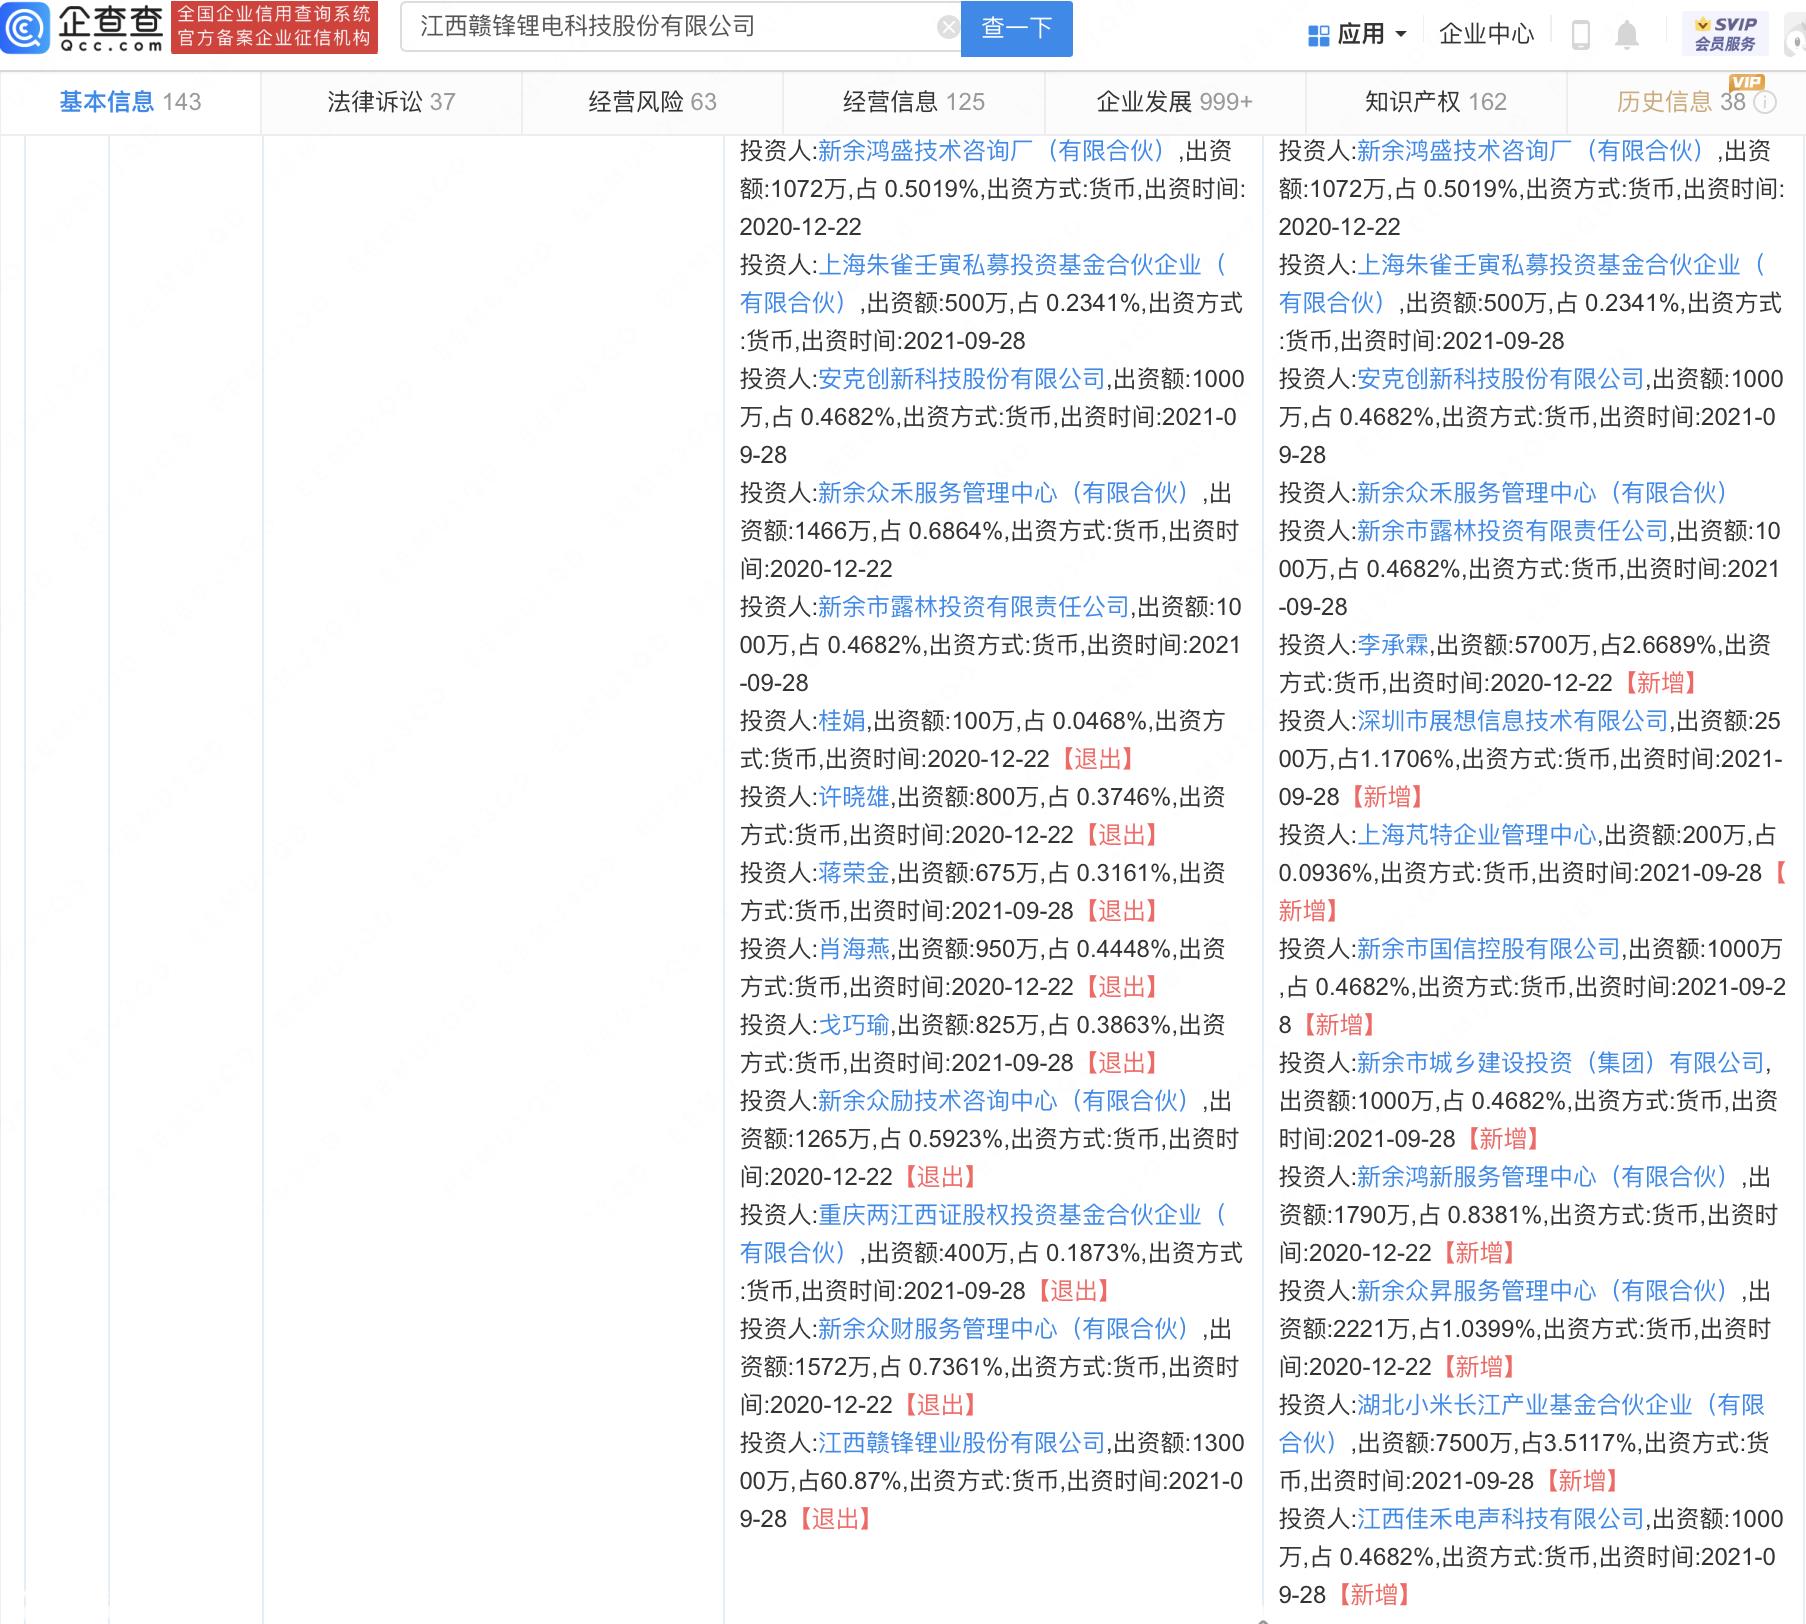Open 江西赣锋锂业股份有限公司 link
Viewport: 1806px width, 1624px height.
[962, 1443]
